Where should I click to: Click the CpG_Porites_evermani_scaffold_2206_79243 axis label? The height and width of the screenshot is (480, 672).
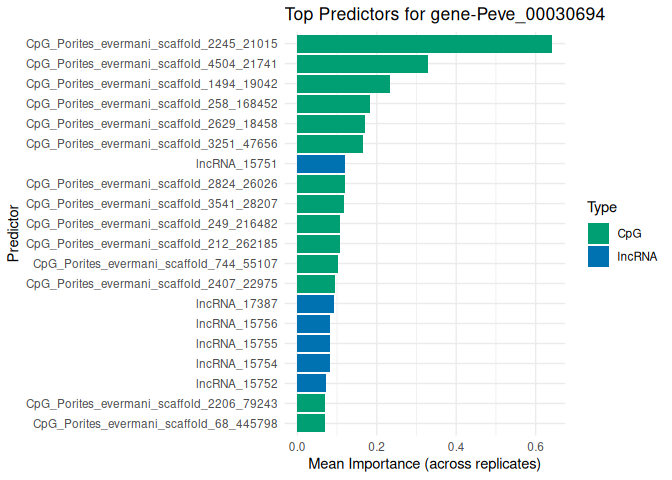(152, 403)
